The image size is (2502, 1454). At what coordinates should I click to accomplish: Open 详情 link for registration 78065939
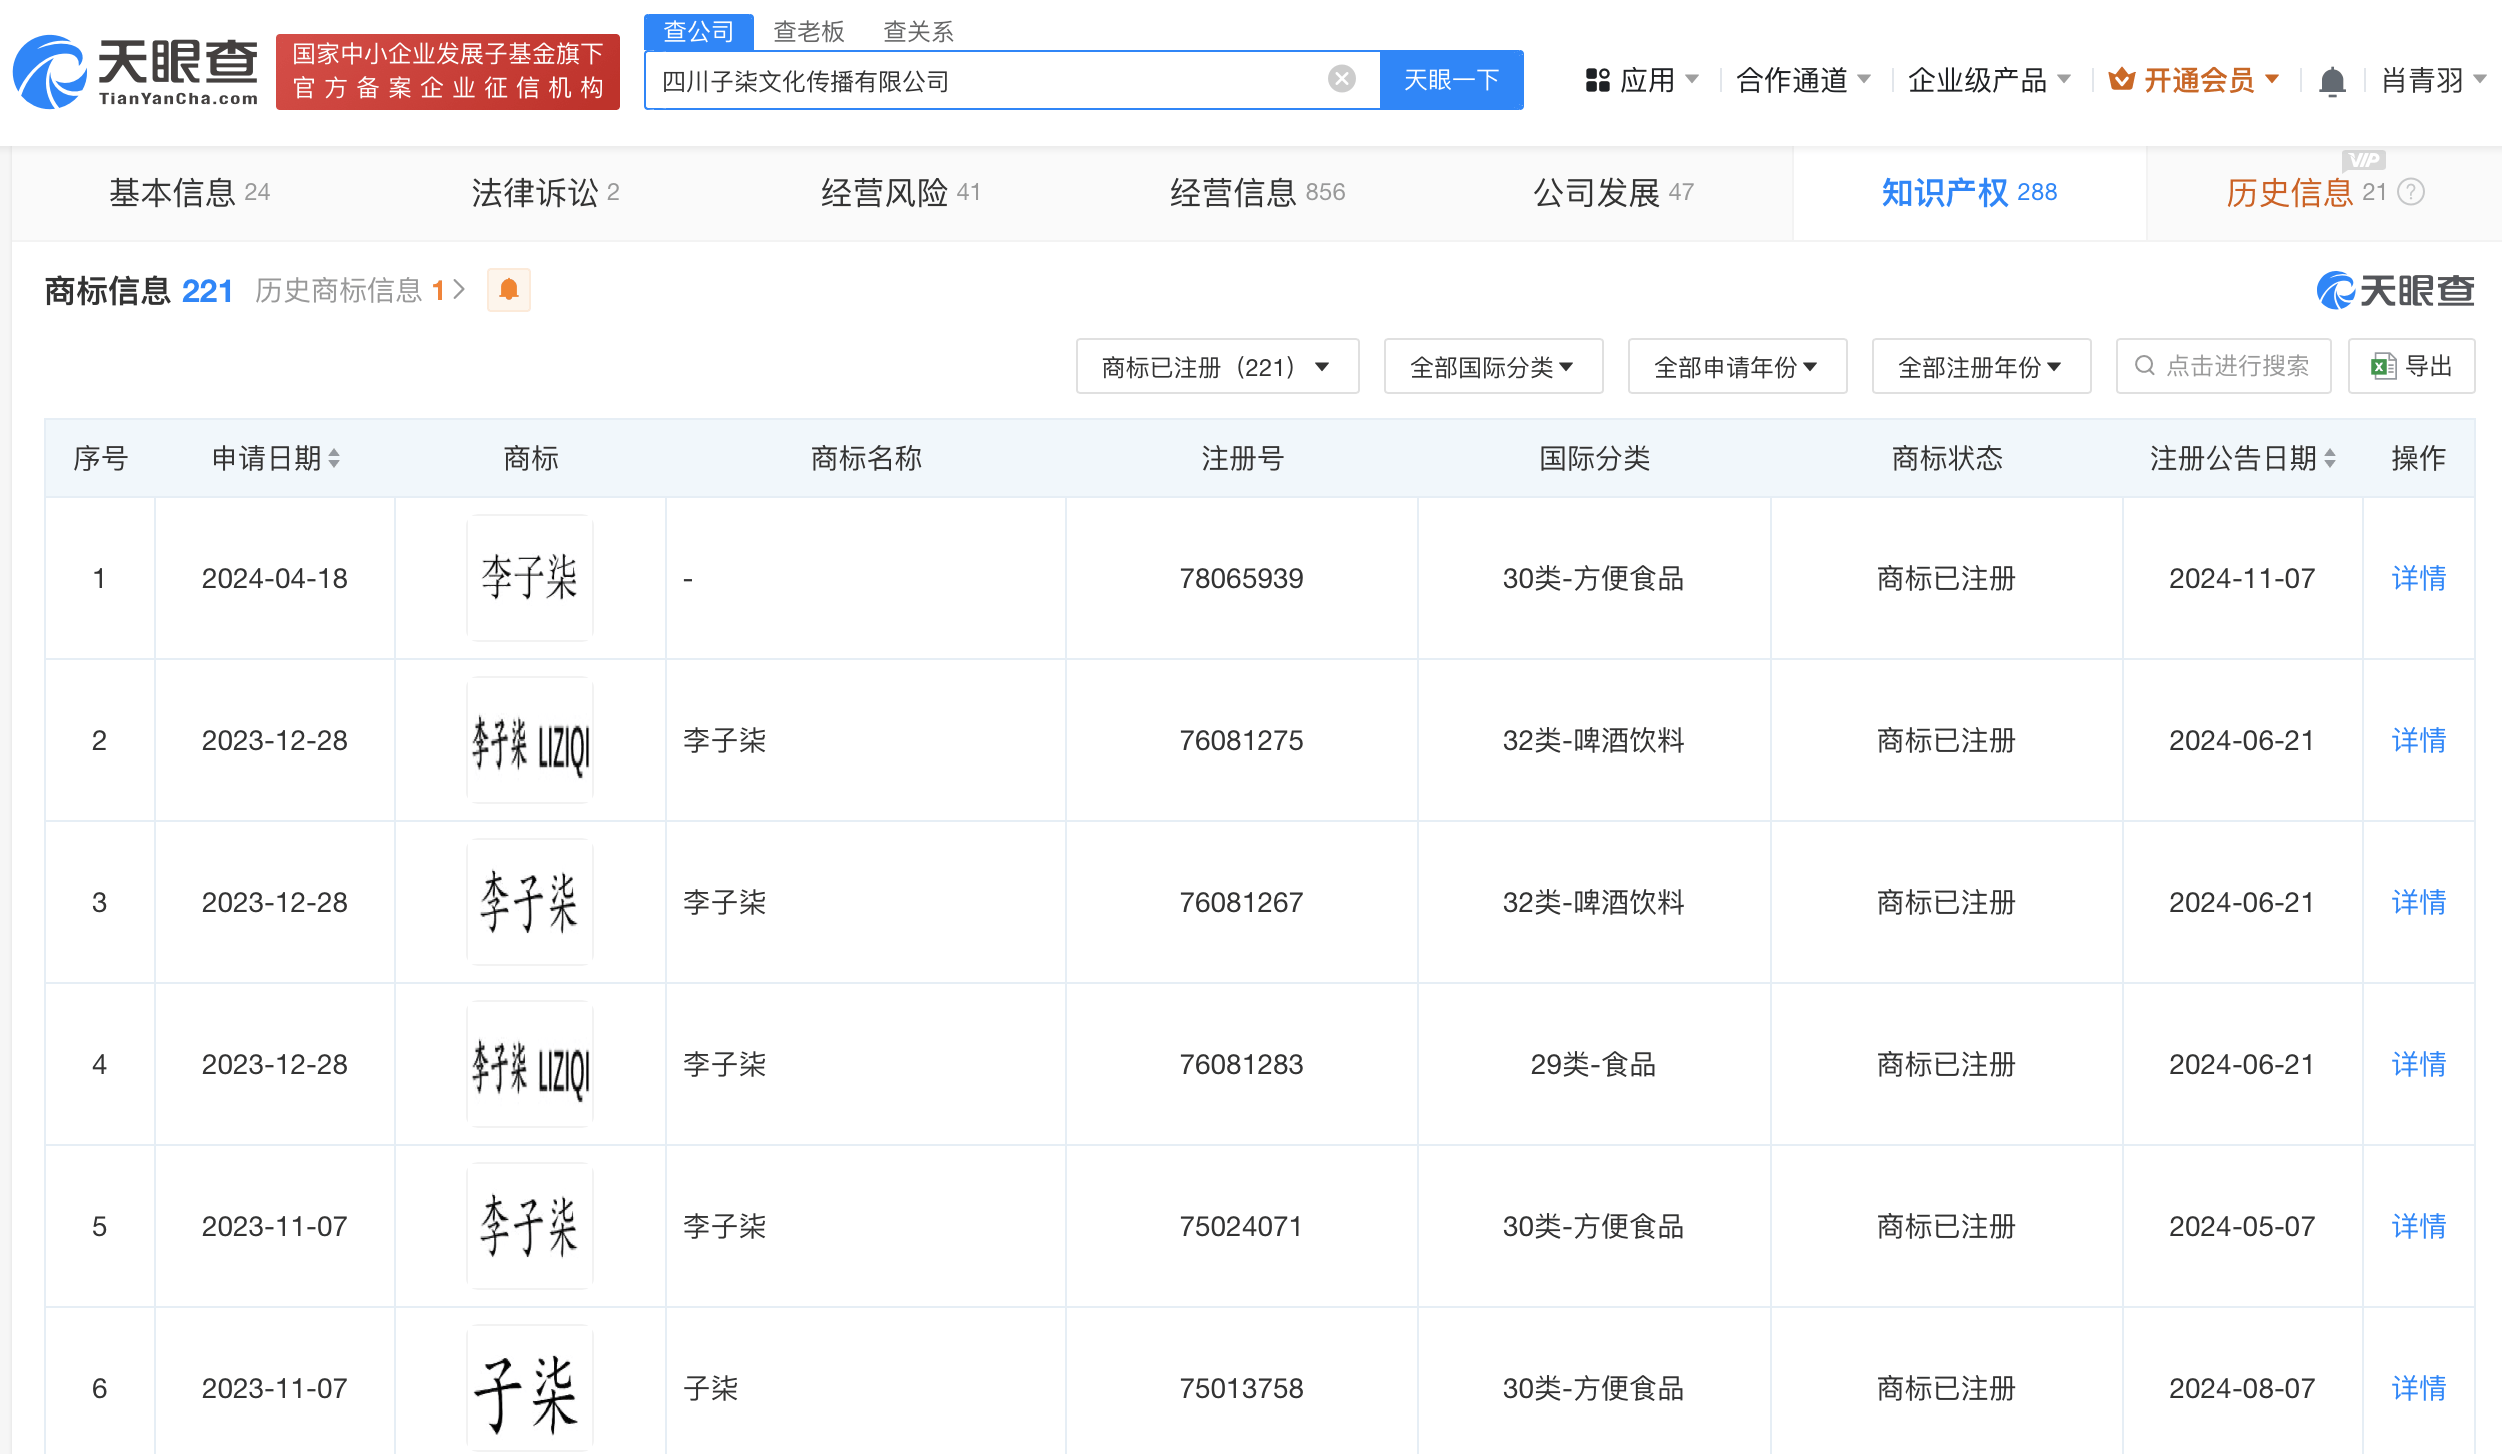tap(2417, 578)
